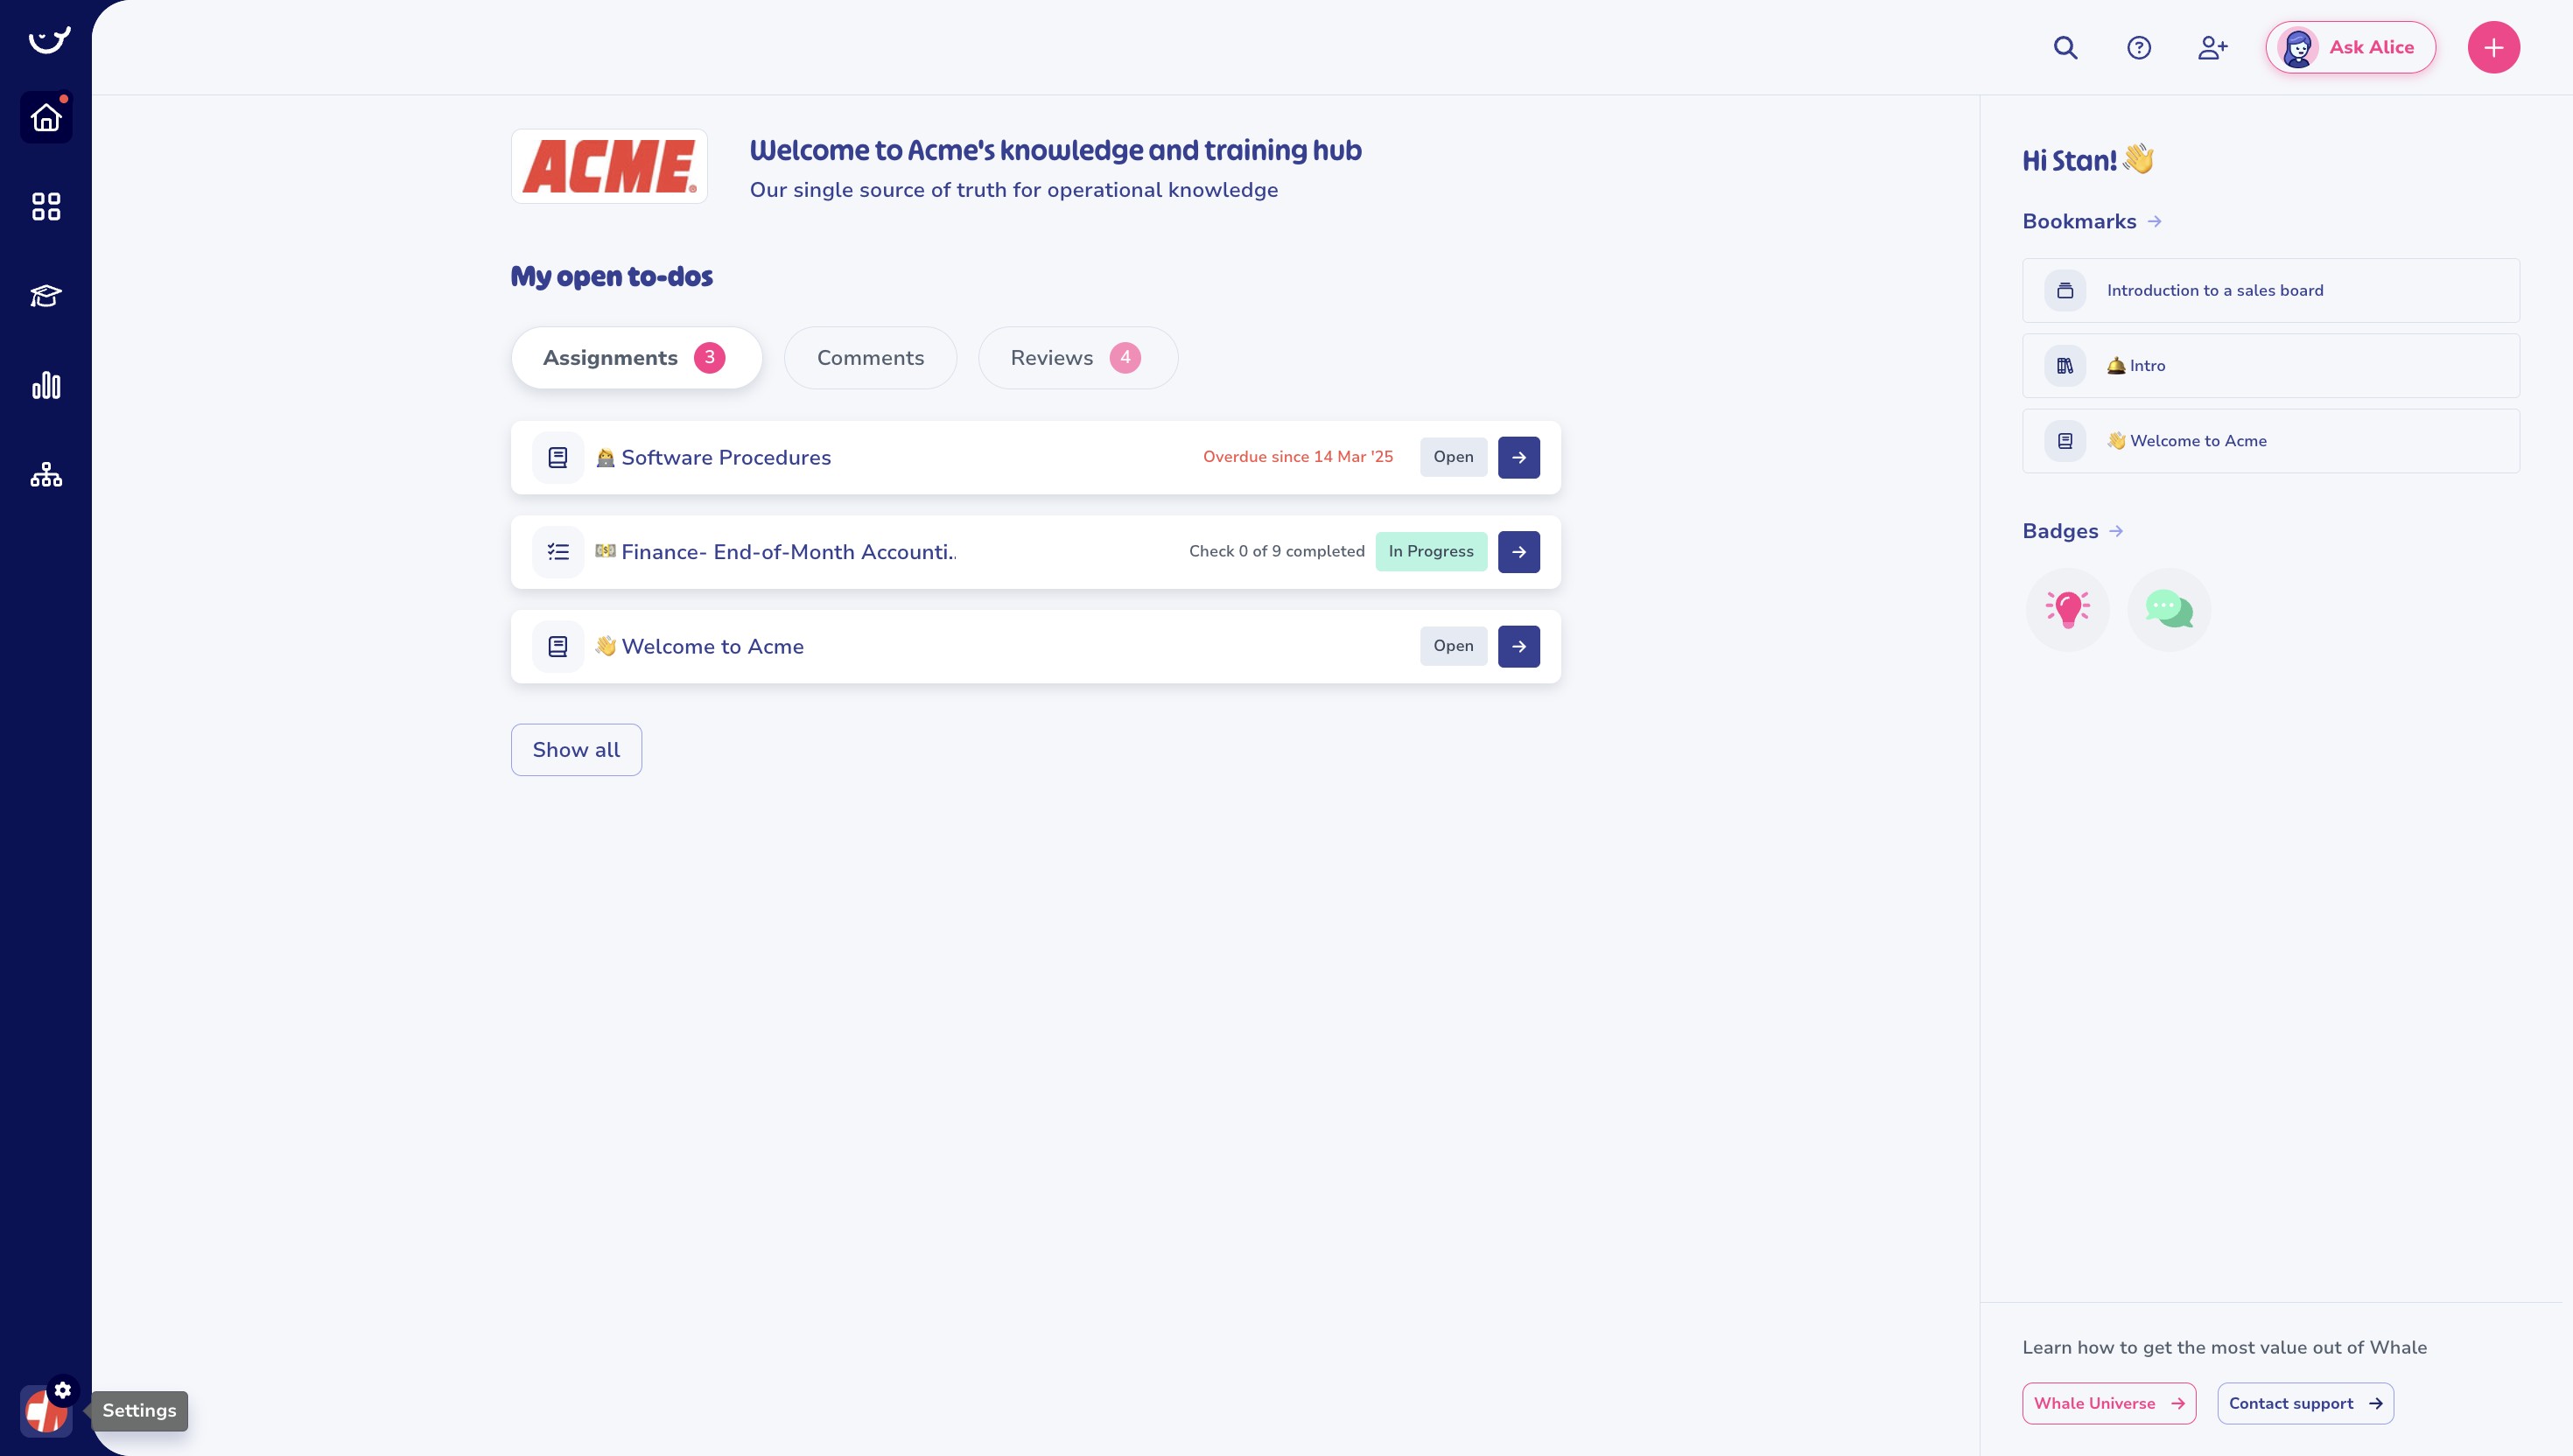2573x1456 pixels.
Task: Click the arrow next to Badges
Action: [2116, 531]
